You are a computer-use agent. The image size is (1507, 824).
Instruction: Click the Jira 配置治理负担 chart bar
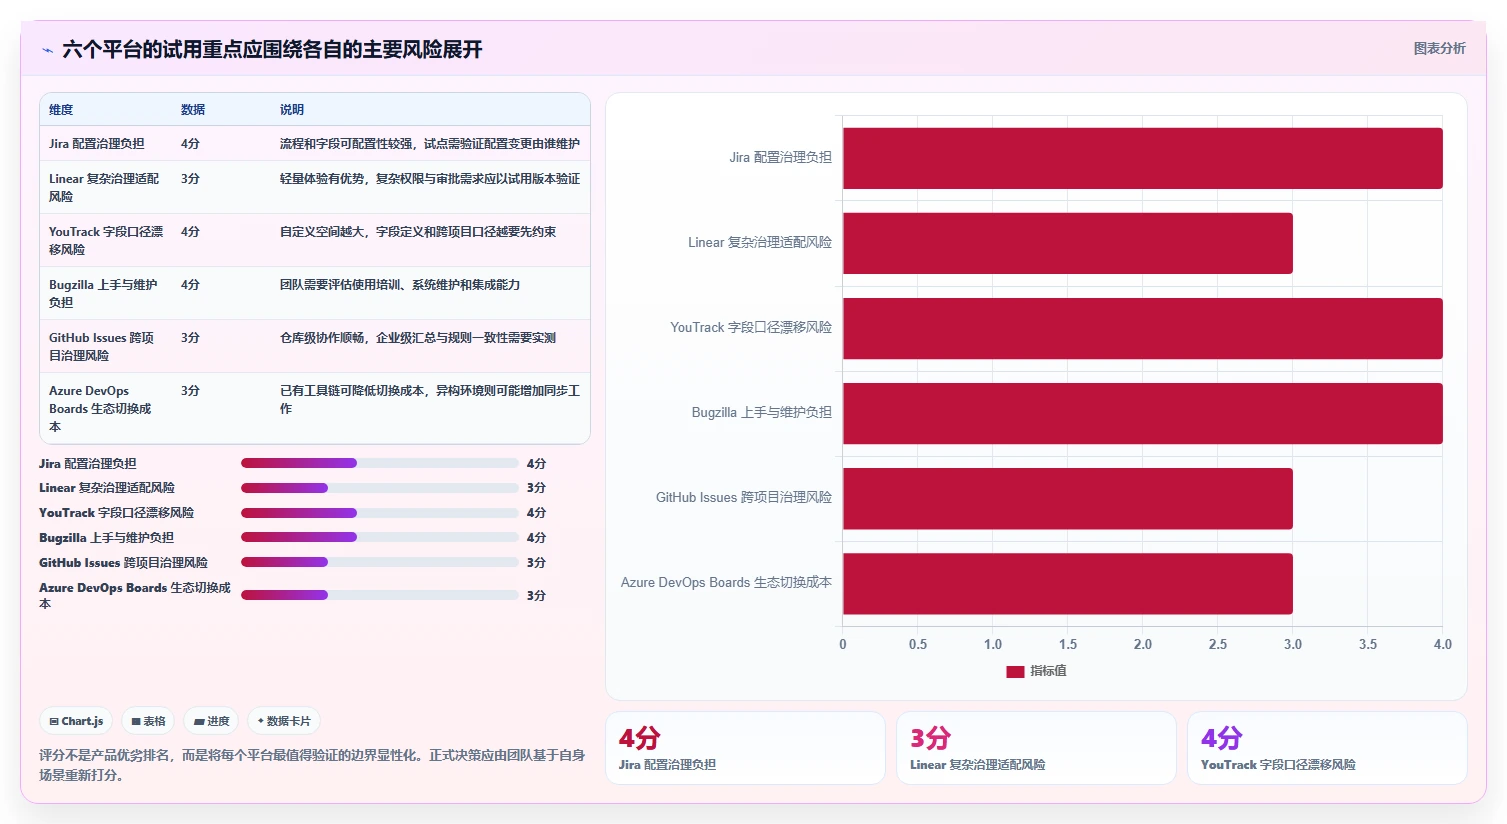coord(1142,158)
